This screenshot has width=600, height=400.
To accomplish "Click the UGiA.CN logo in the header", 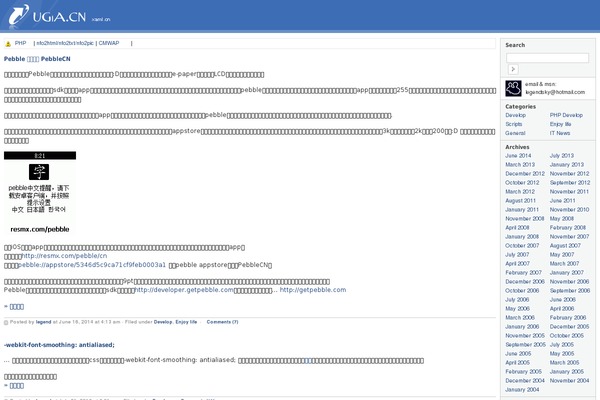I will coord(48,16).
